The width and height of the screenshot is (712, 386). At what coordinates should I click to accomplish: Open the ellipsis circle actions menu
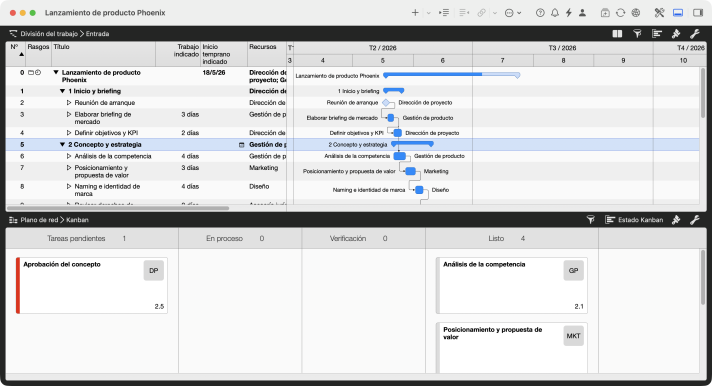pos(509,13)
